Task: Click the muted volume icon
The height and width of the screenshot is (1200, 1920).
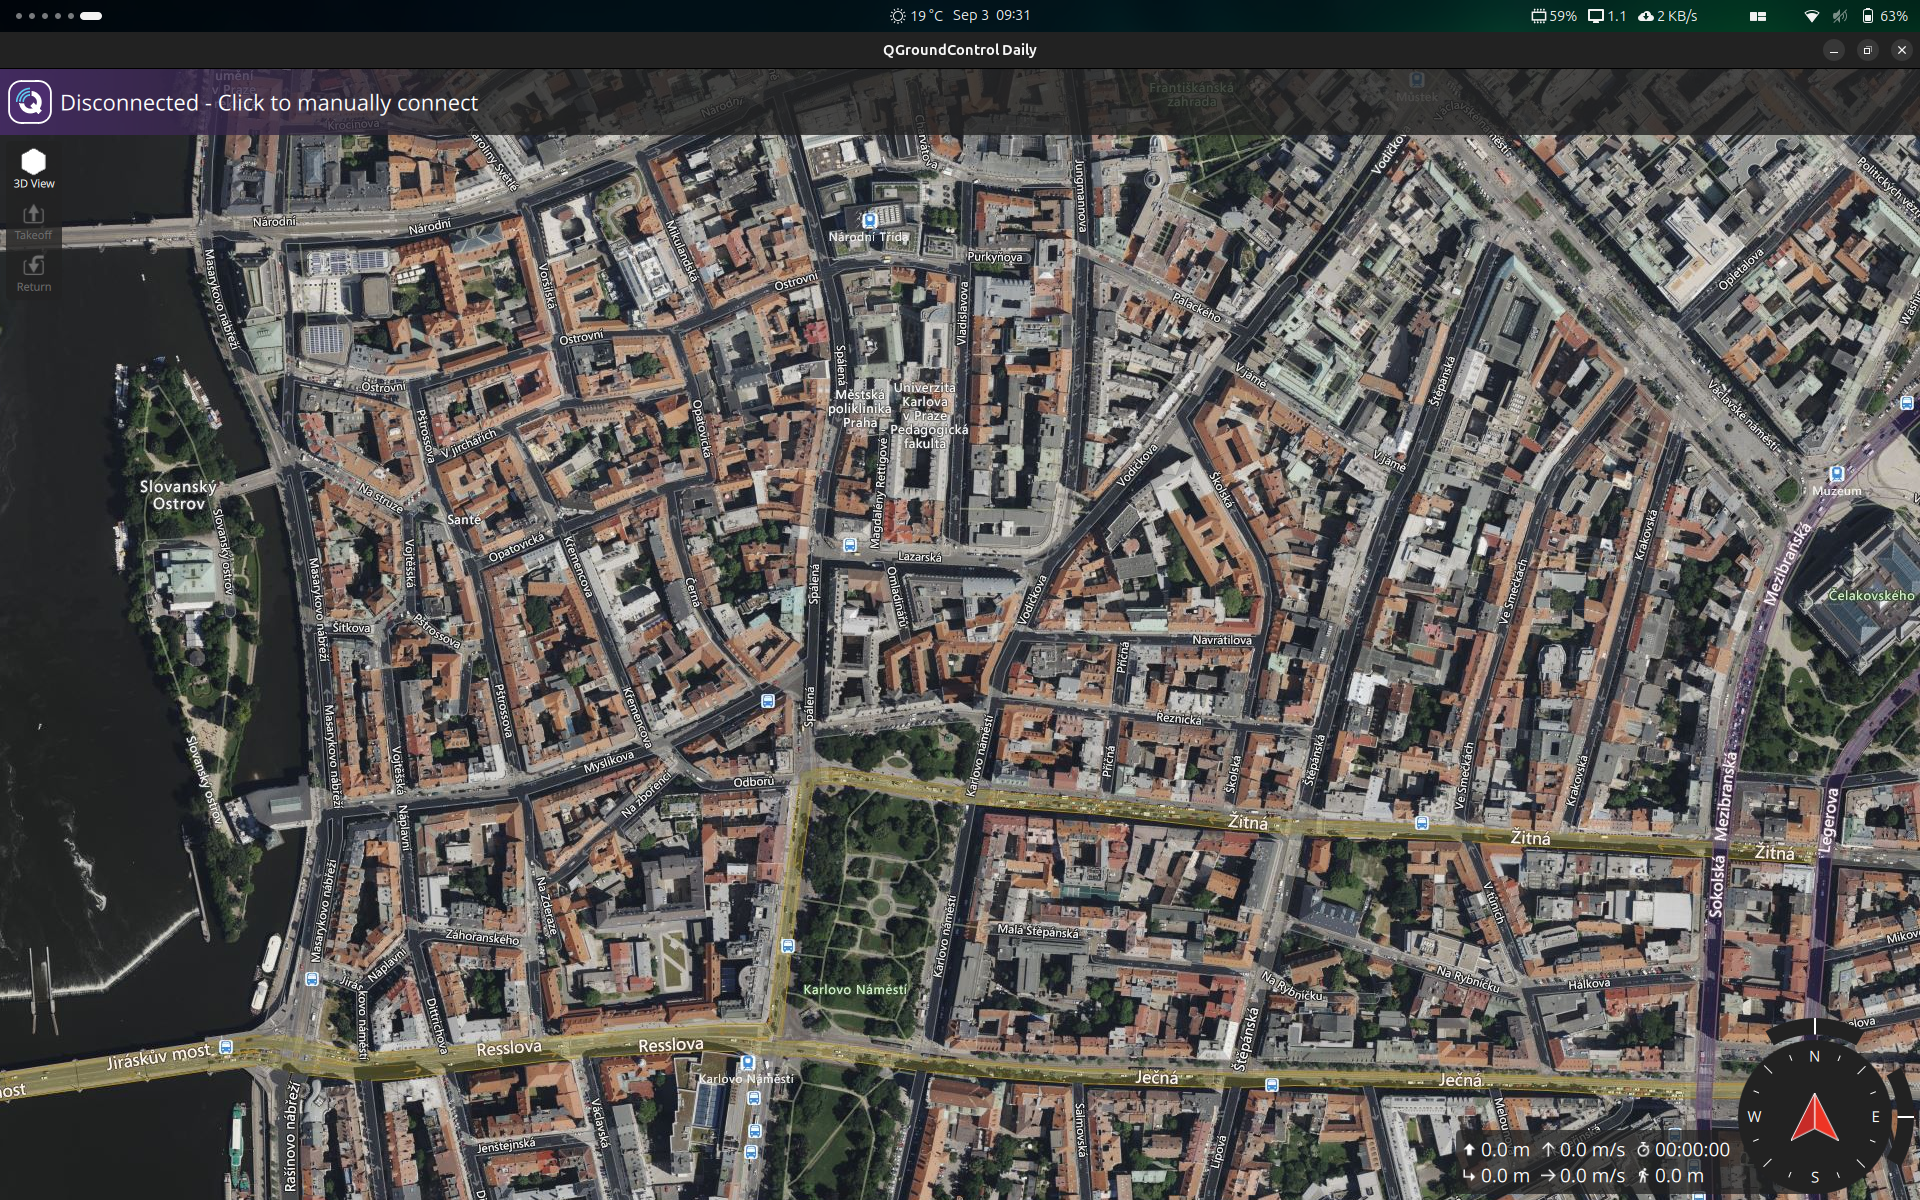Action: click(x=1839, y=16)
